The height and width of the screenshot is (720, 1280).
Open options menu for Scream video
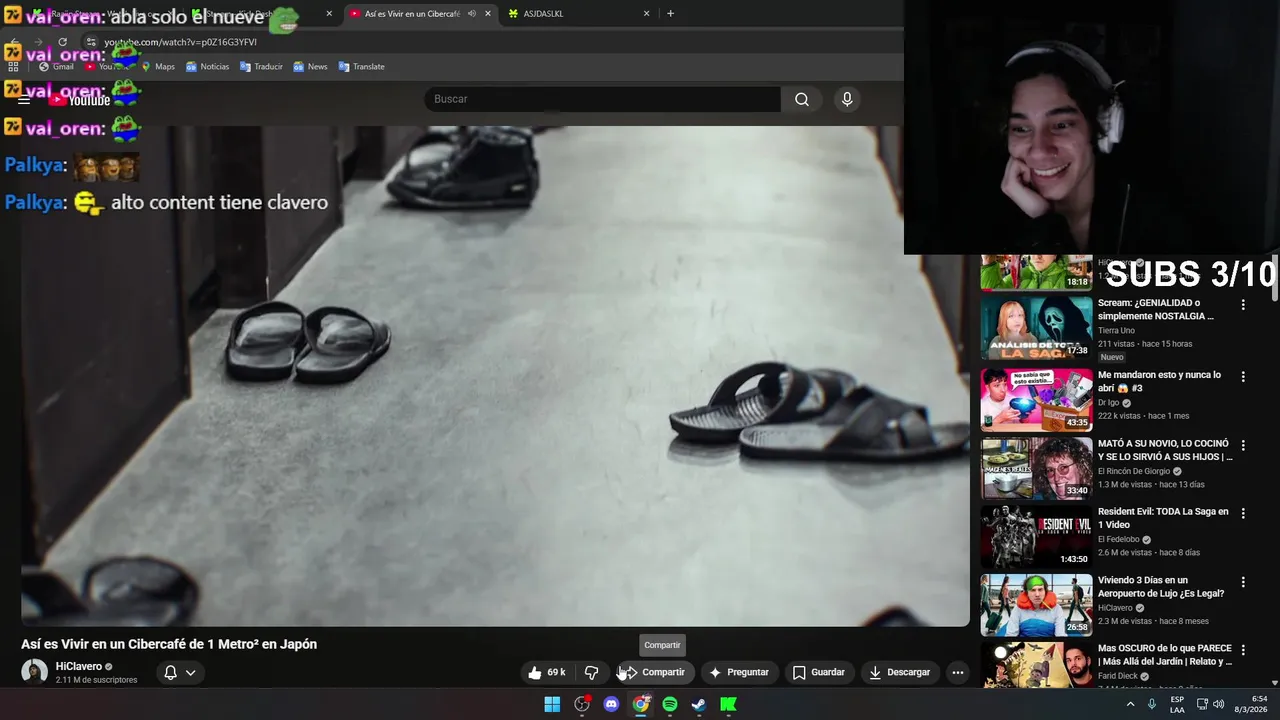pyautogui.click(x=1243, y=305)
